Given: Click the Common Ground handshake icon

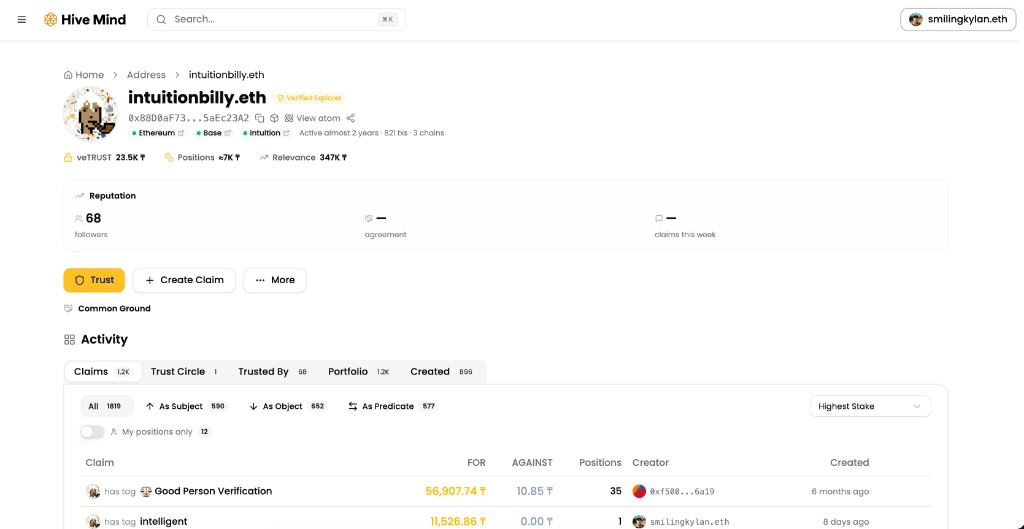Looking at the screenshot, I should coord(68,308).
